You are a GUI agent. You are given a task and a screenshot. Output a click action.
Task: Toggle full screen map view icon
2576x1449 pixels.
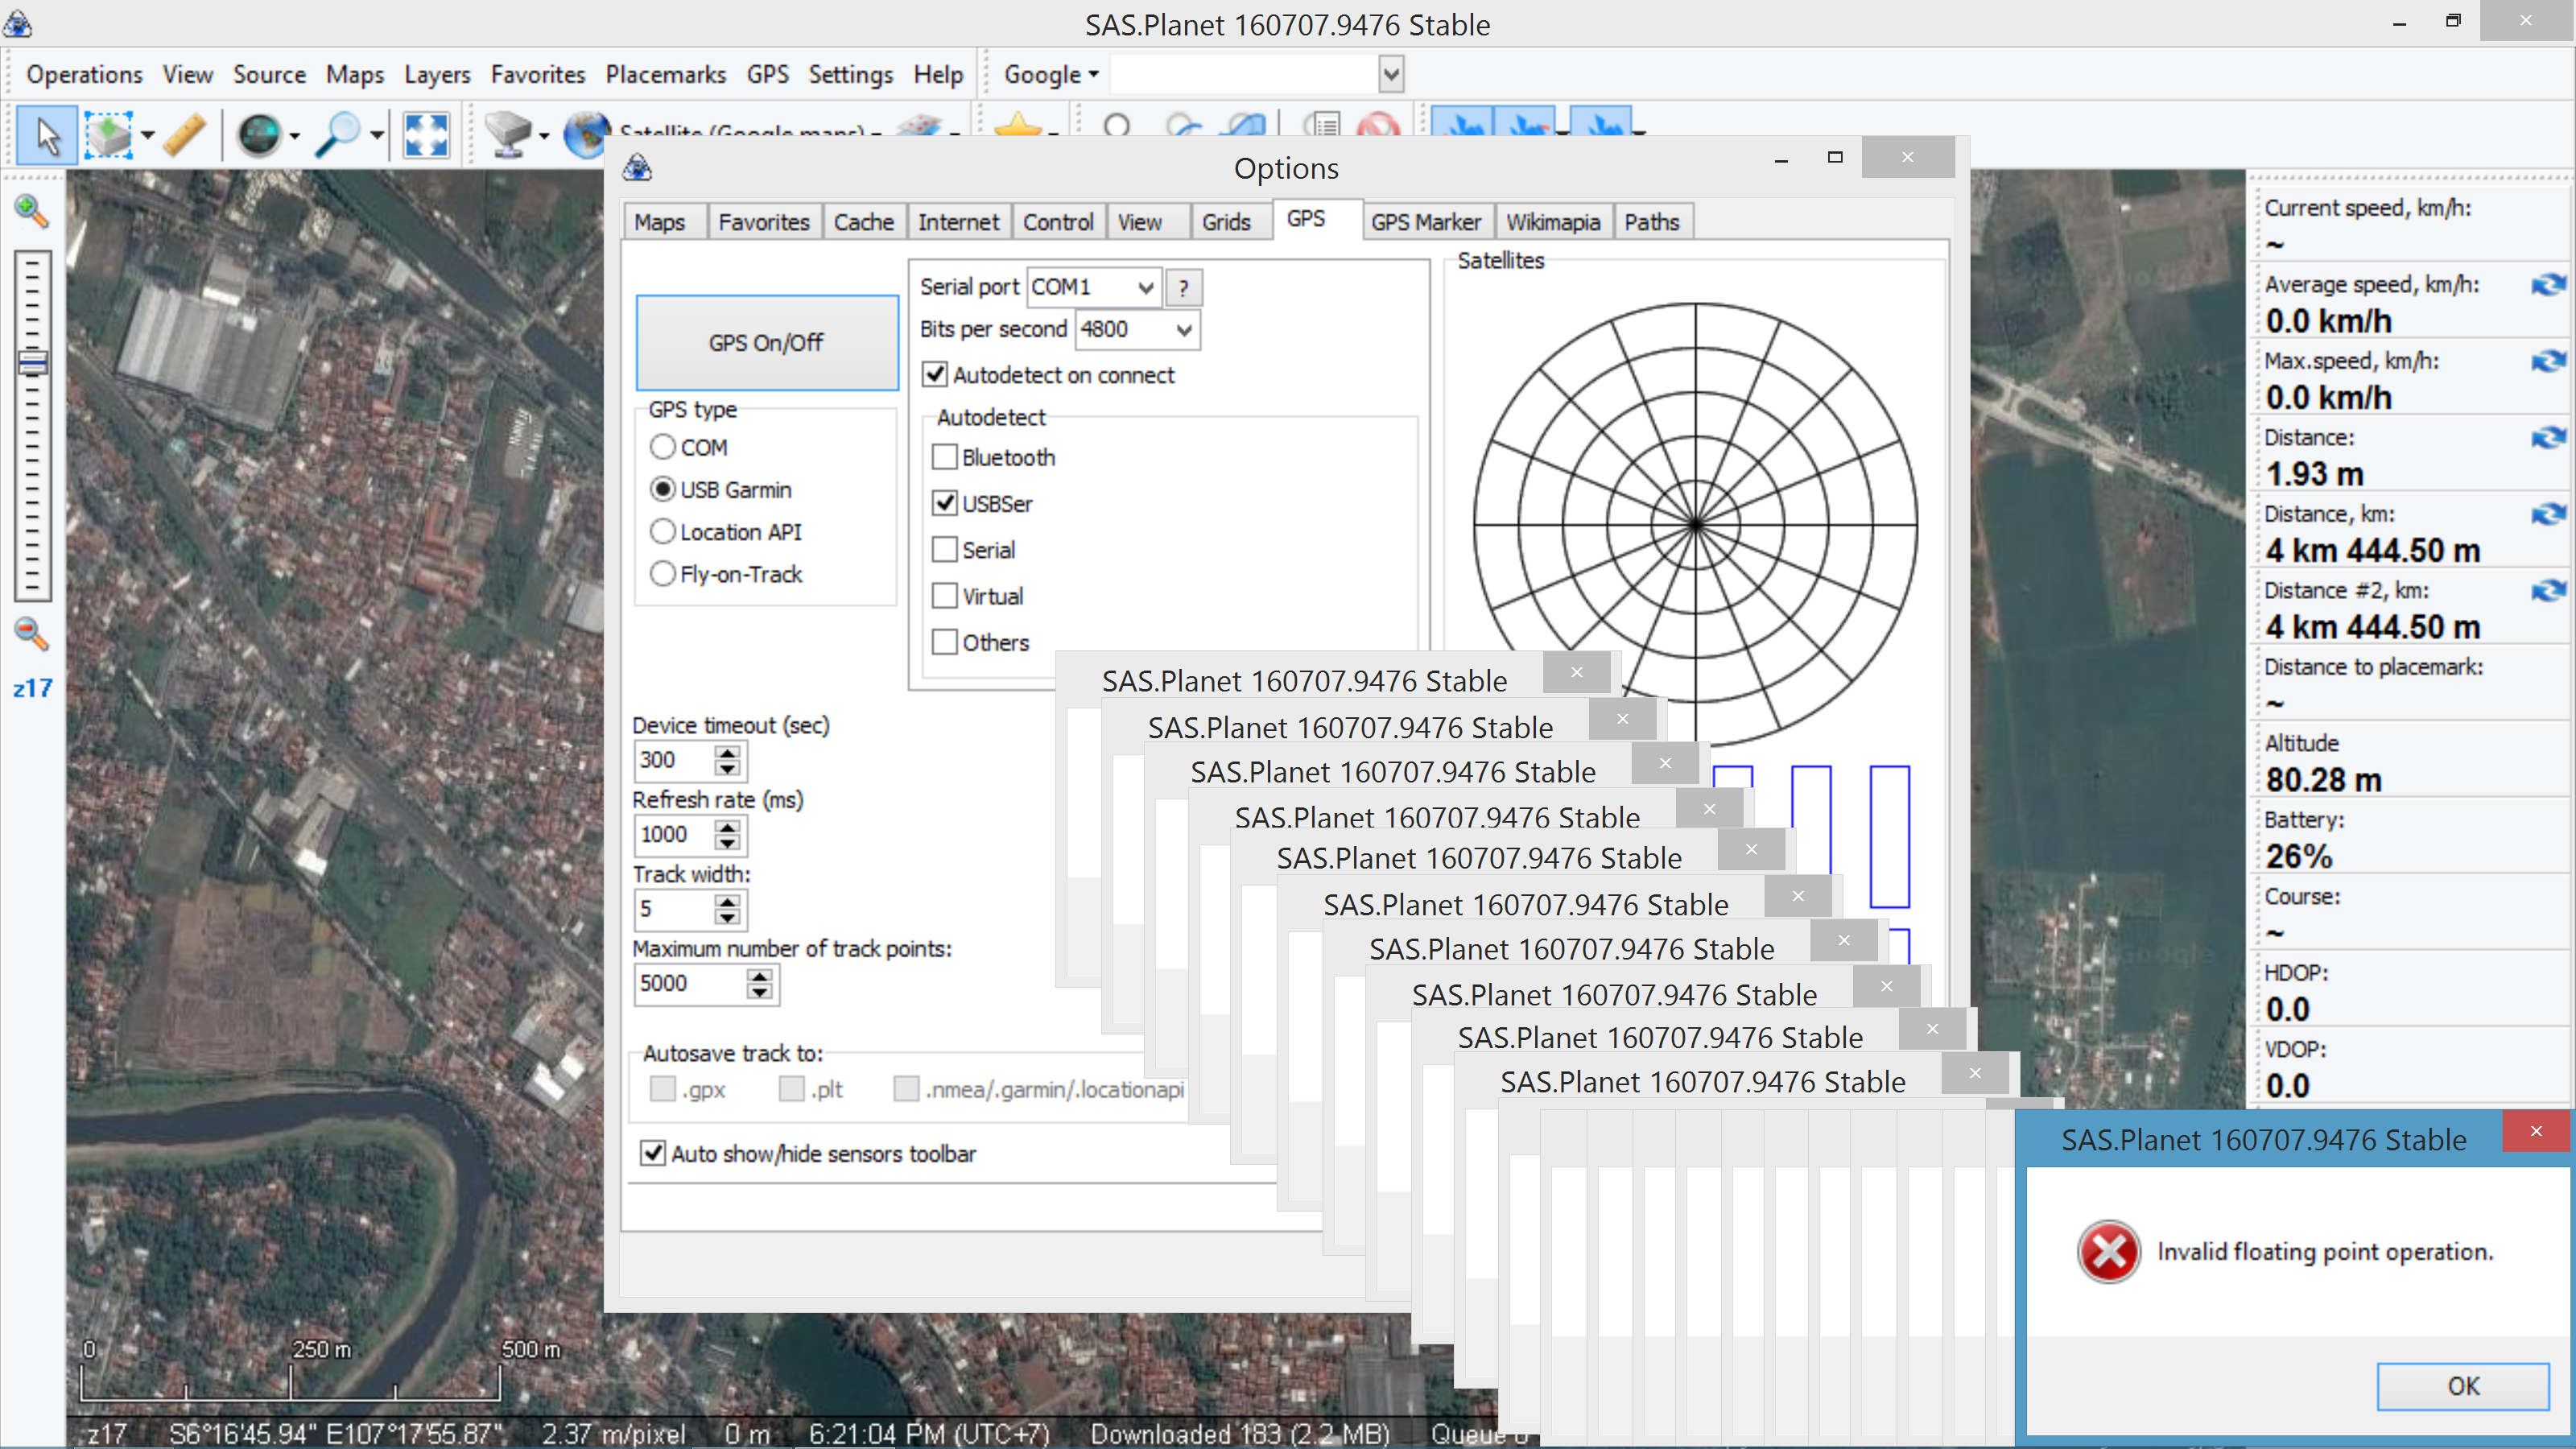click(x=426, y=135)
